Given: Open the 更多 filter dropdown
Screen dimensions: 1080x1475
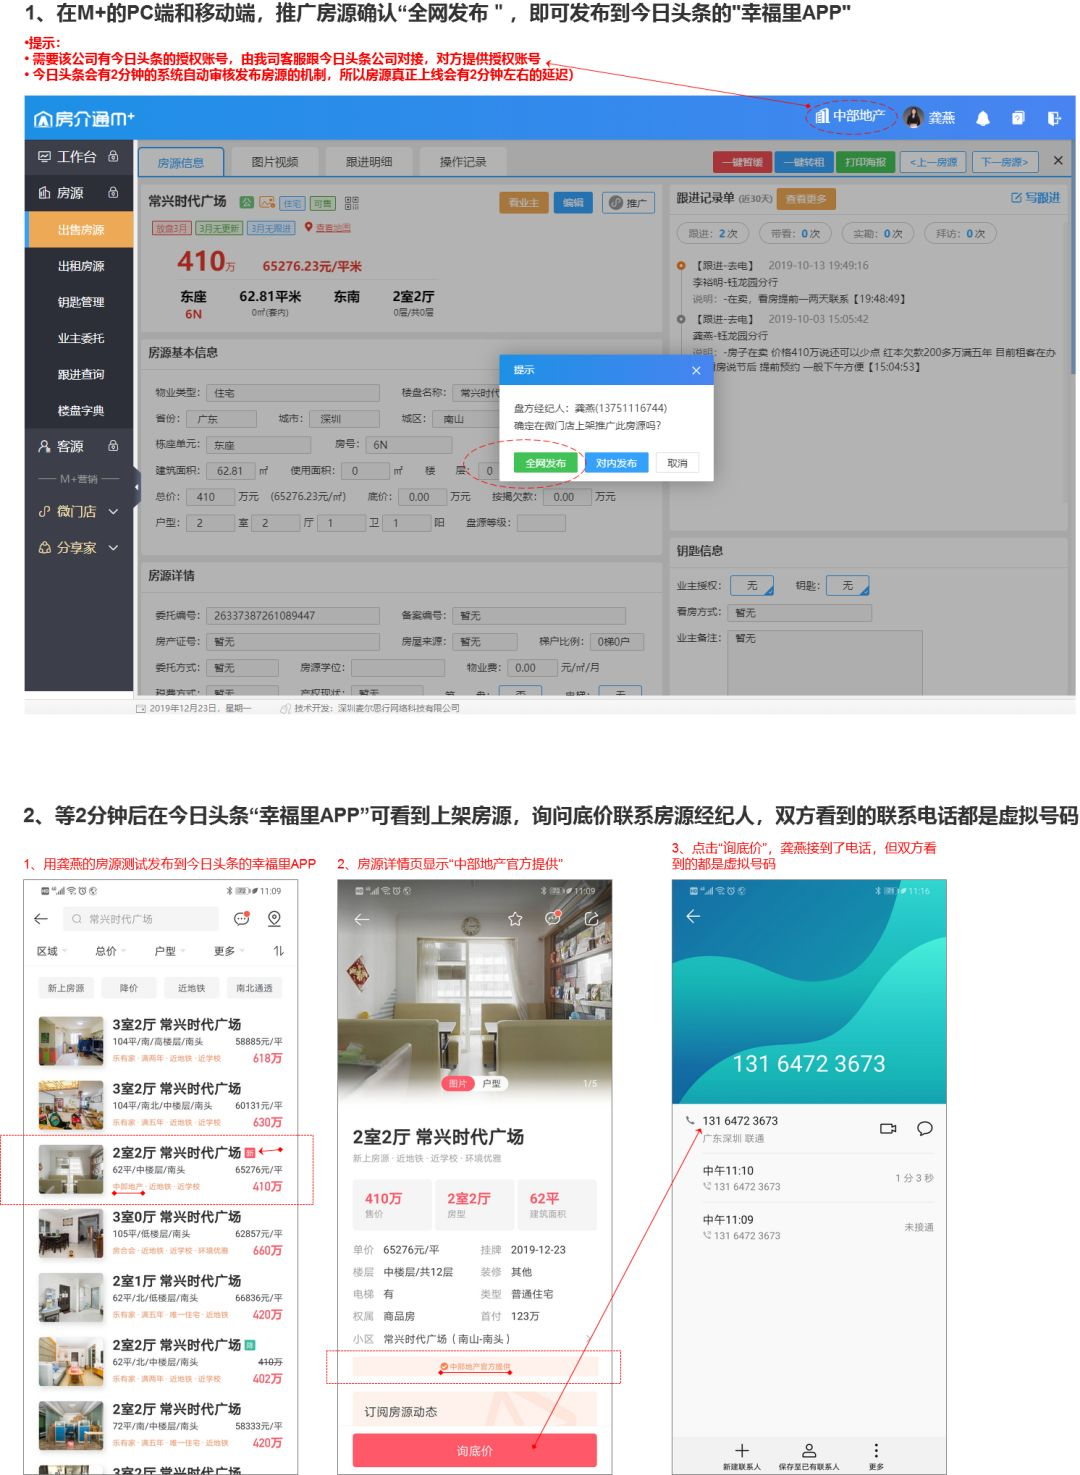Looking at the screenshot, I should click(228, 951).
